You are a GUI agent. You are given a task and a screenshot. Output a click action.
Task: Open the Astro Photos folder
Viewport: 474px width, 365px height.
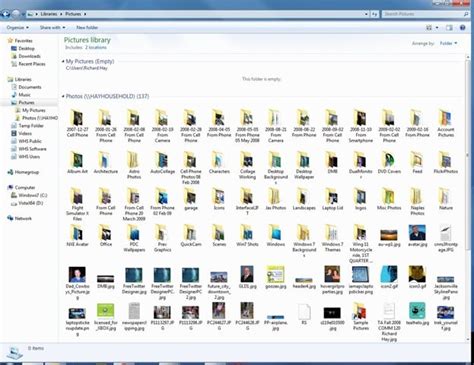pos(134,165)
